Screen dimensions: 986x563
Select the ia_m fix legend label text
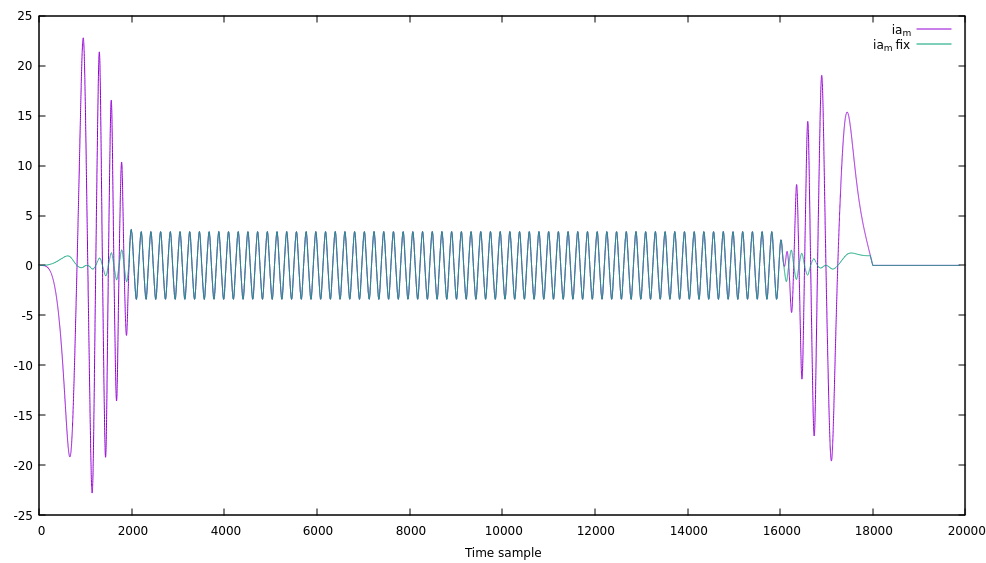(x=891, y=45)
